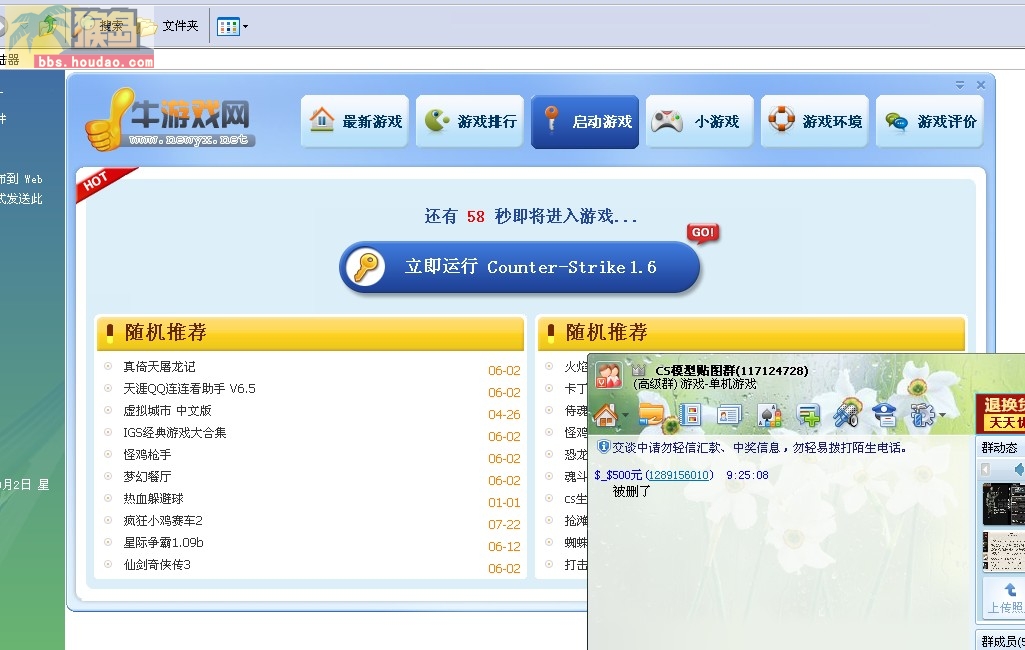Open the second 群动态 photo thumbnail

click(1003, 551)
